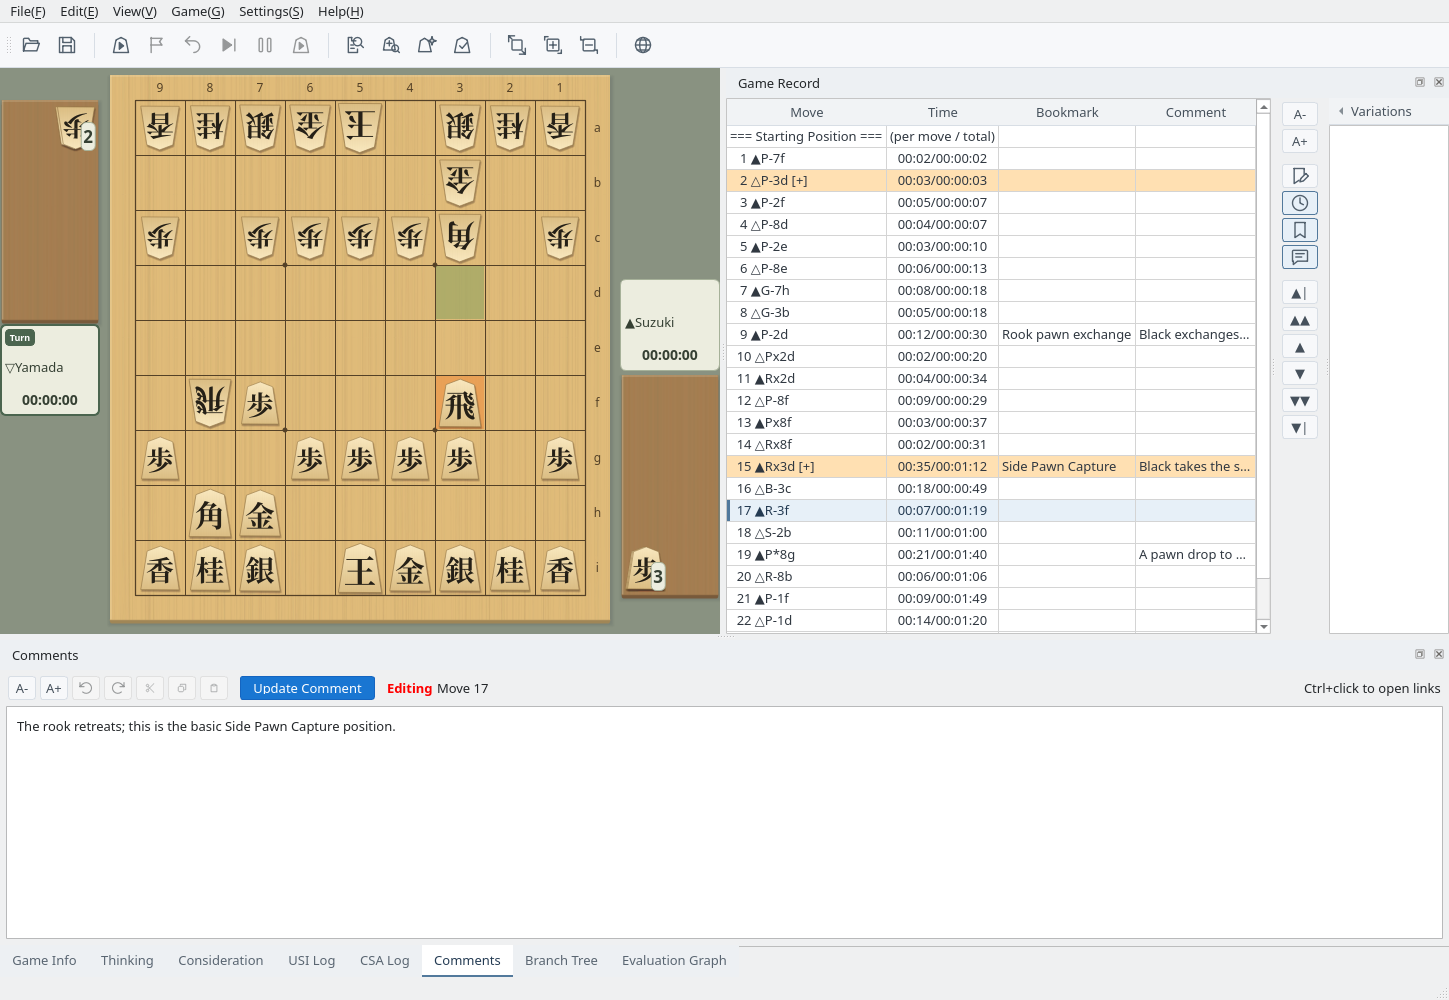Toggle the Bookmark column button
This screenshot has width=1449, height=1000.
click(x=1300, y=230)
